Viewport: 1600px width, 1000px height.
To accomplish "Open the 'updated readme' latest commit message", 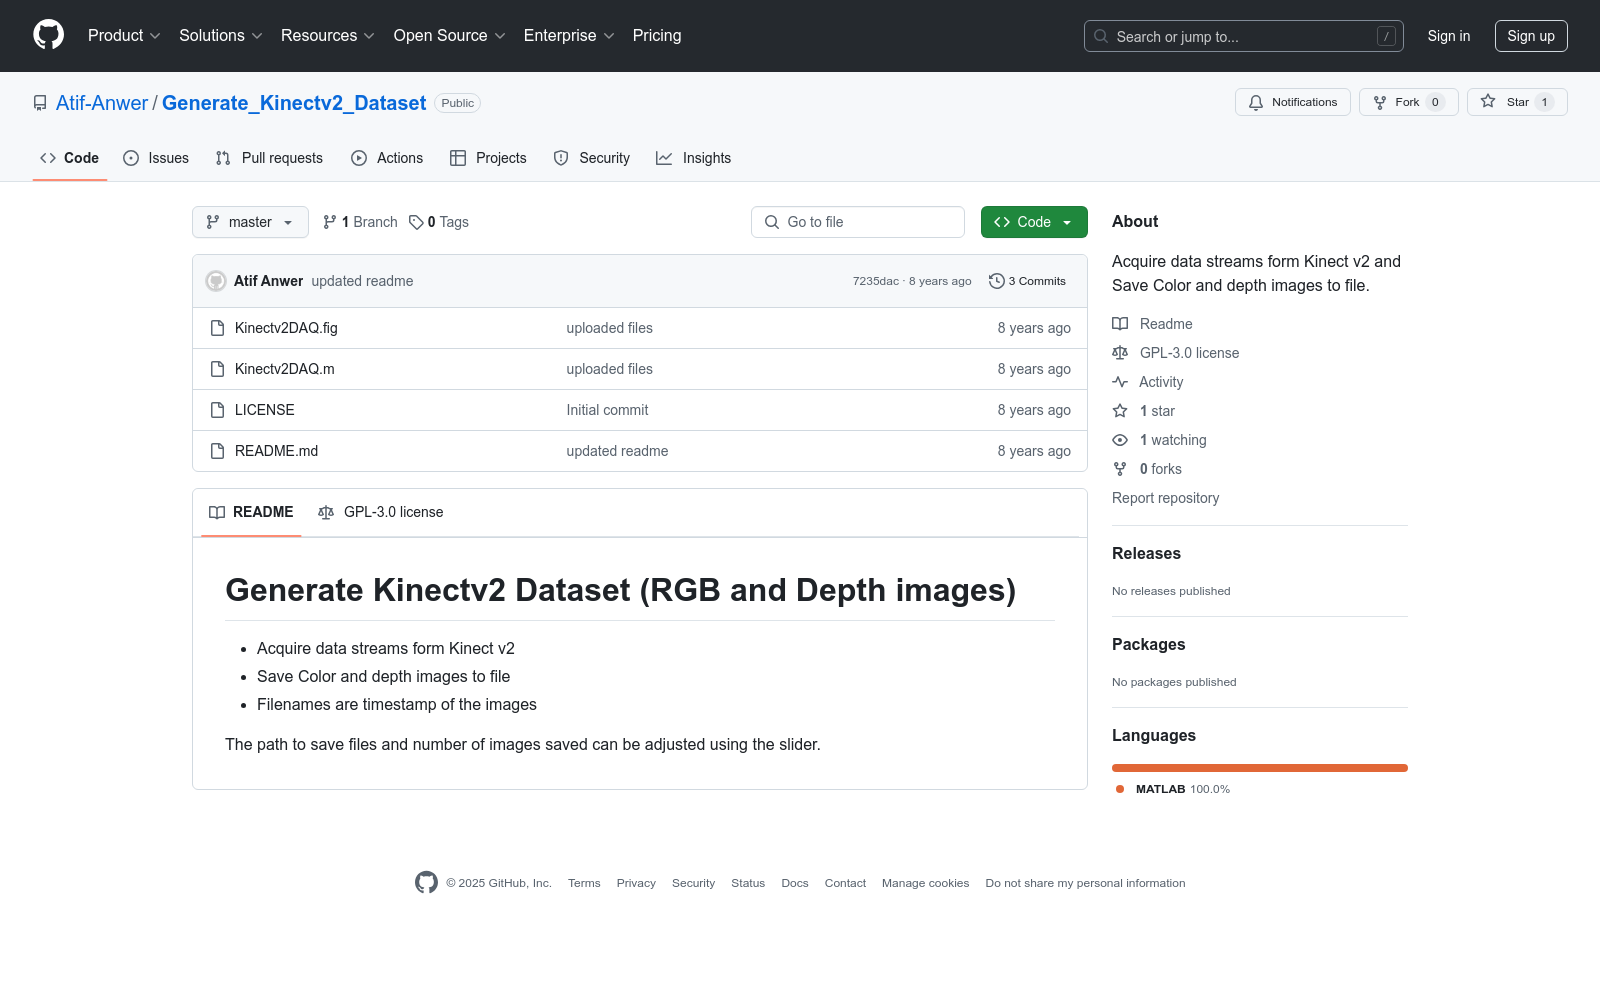I will pos(362,281).
